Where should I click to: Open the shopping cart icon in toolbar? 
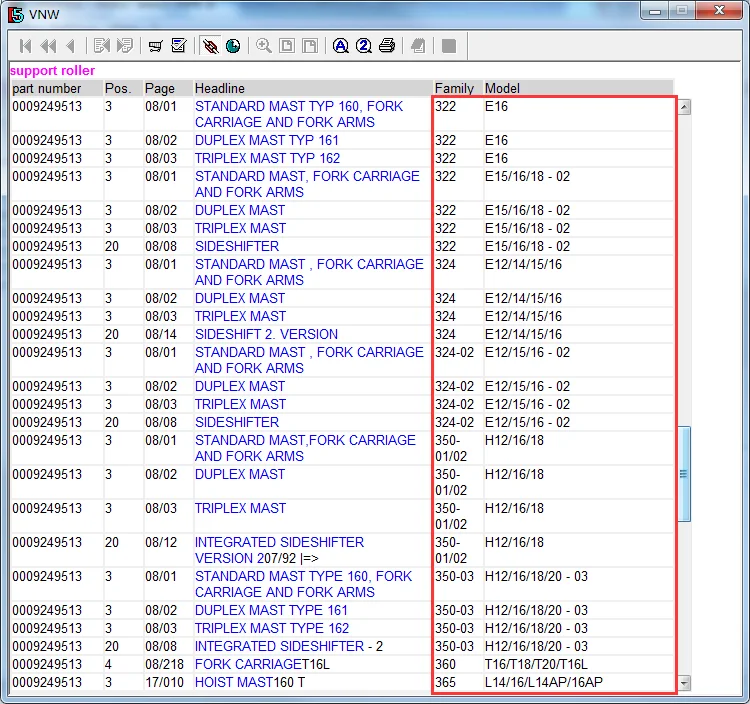click(156, 46)
